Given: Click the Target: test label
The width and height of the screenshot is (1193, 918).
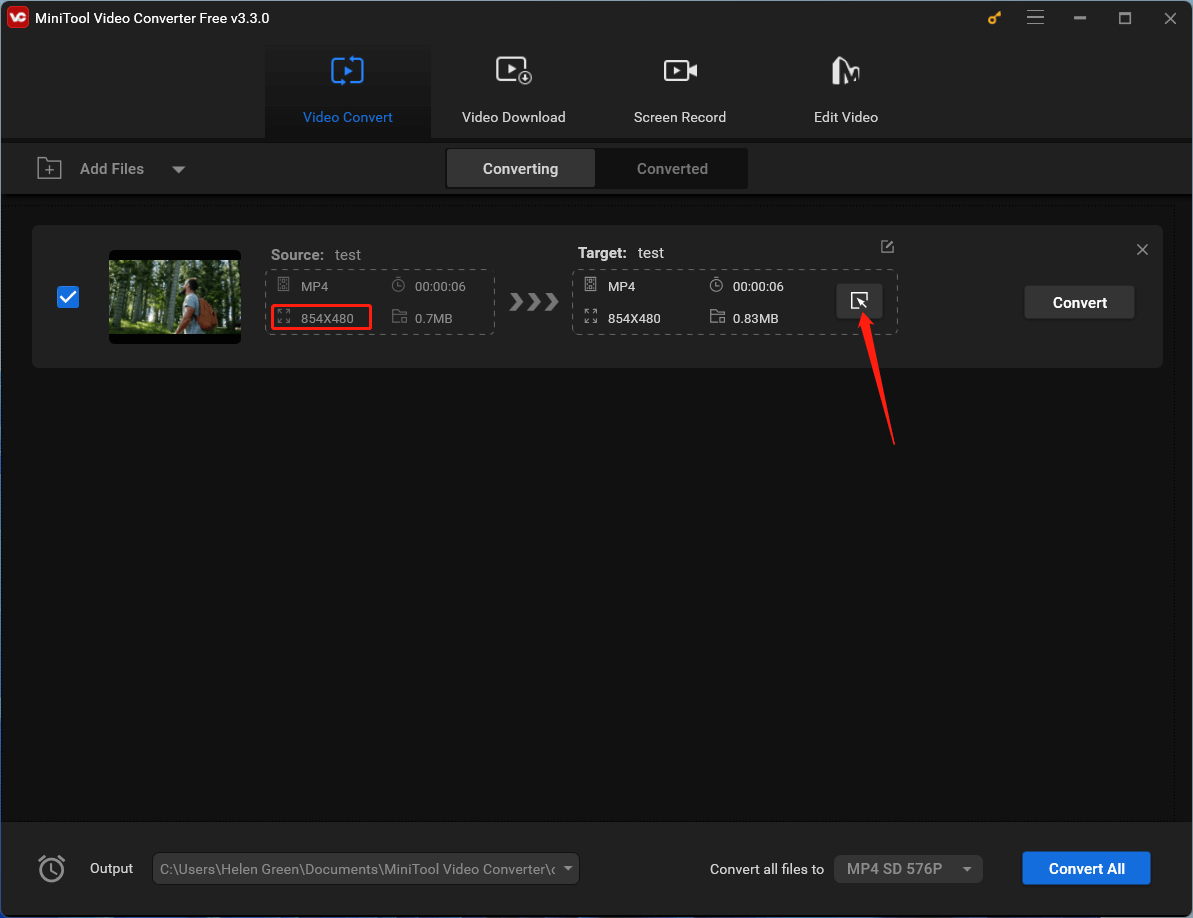Looking at the screenshot, I should [x=621, y=253].
